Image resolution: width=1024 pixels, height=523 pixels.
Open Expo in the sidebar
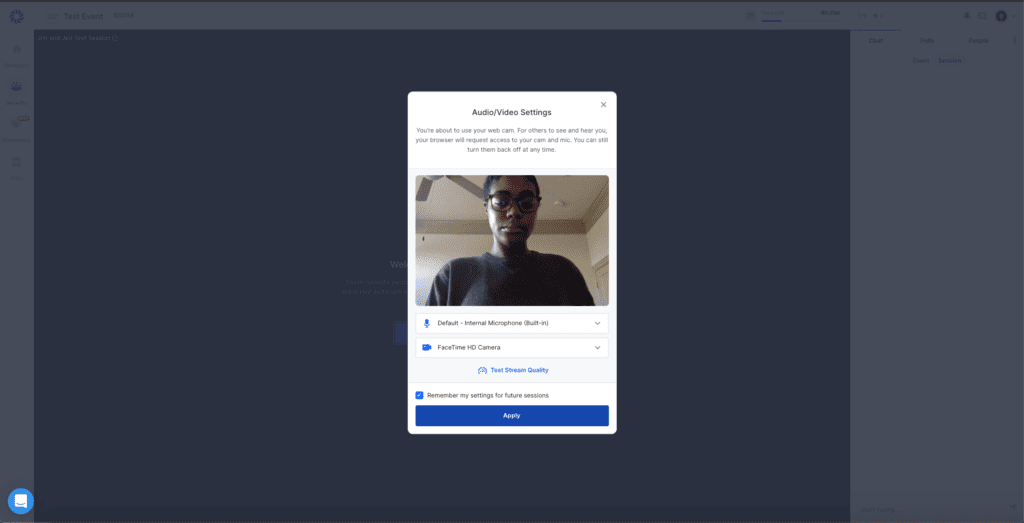(x=16, y=168)
